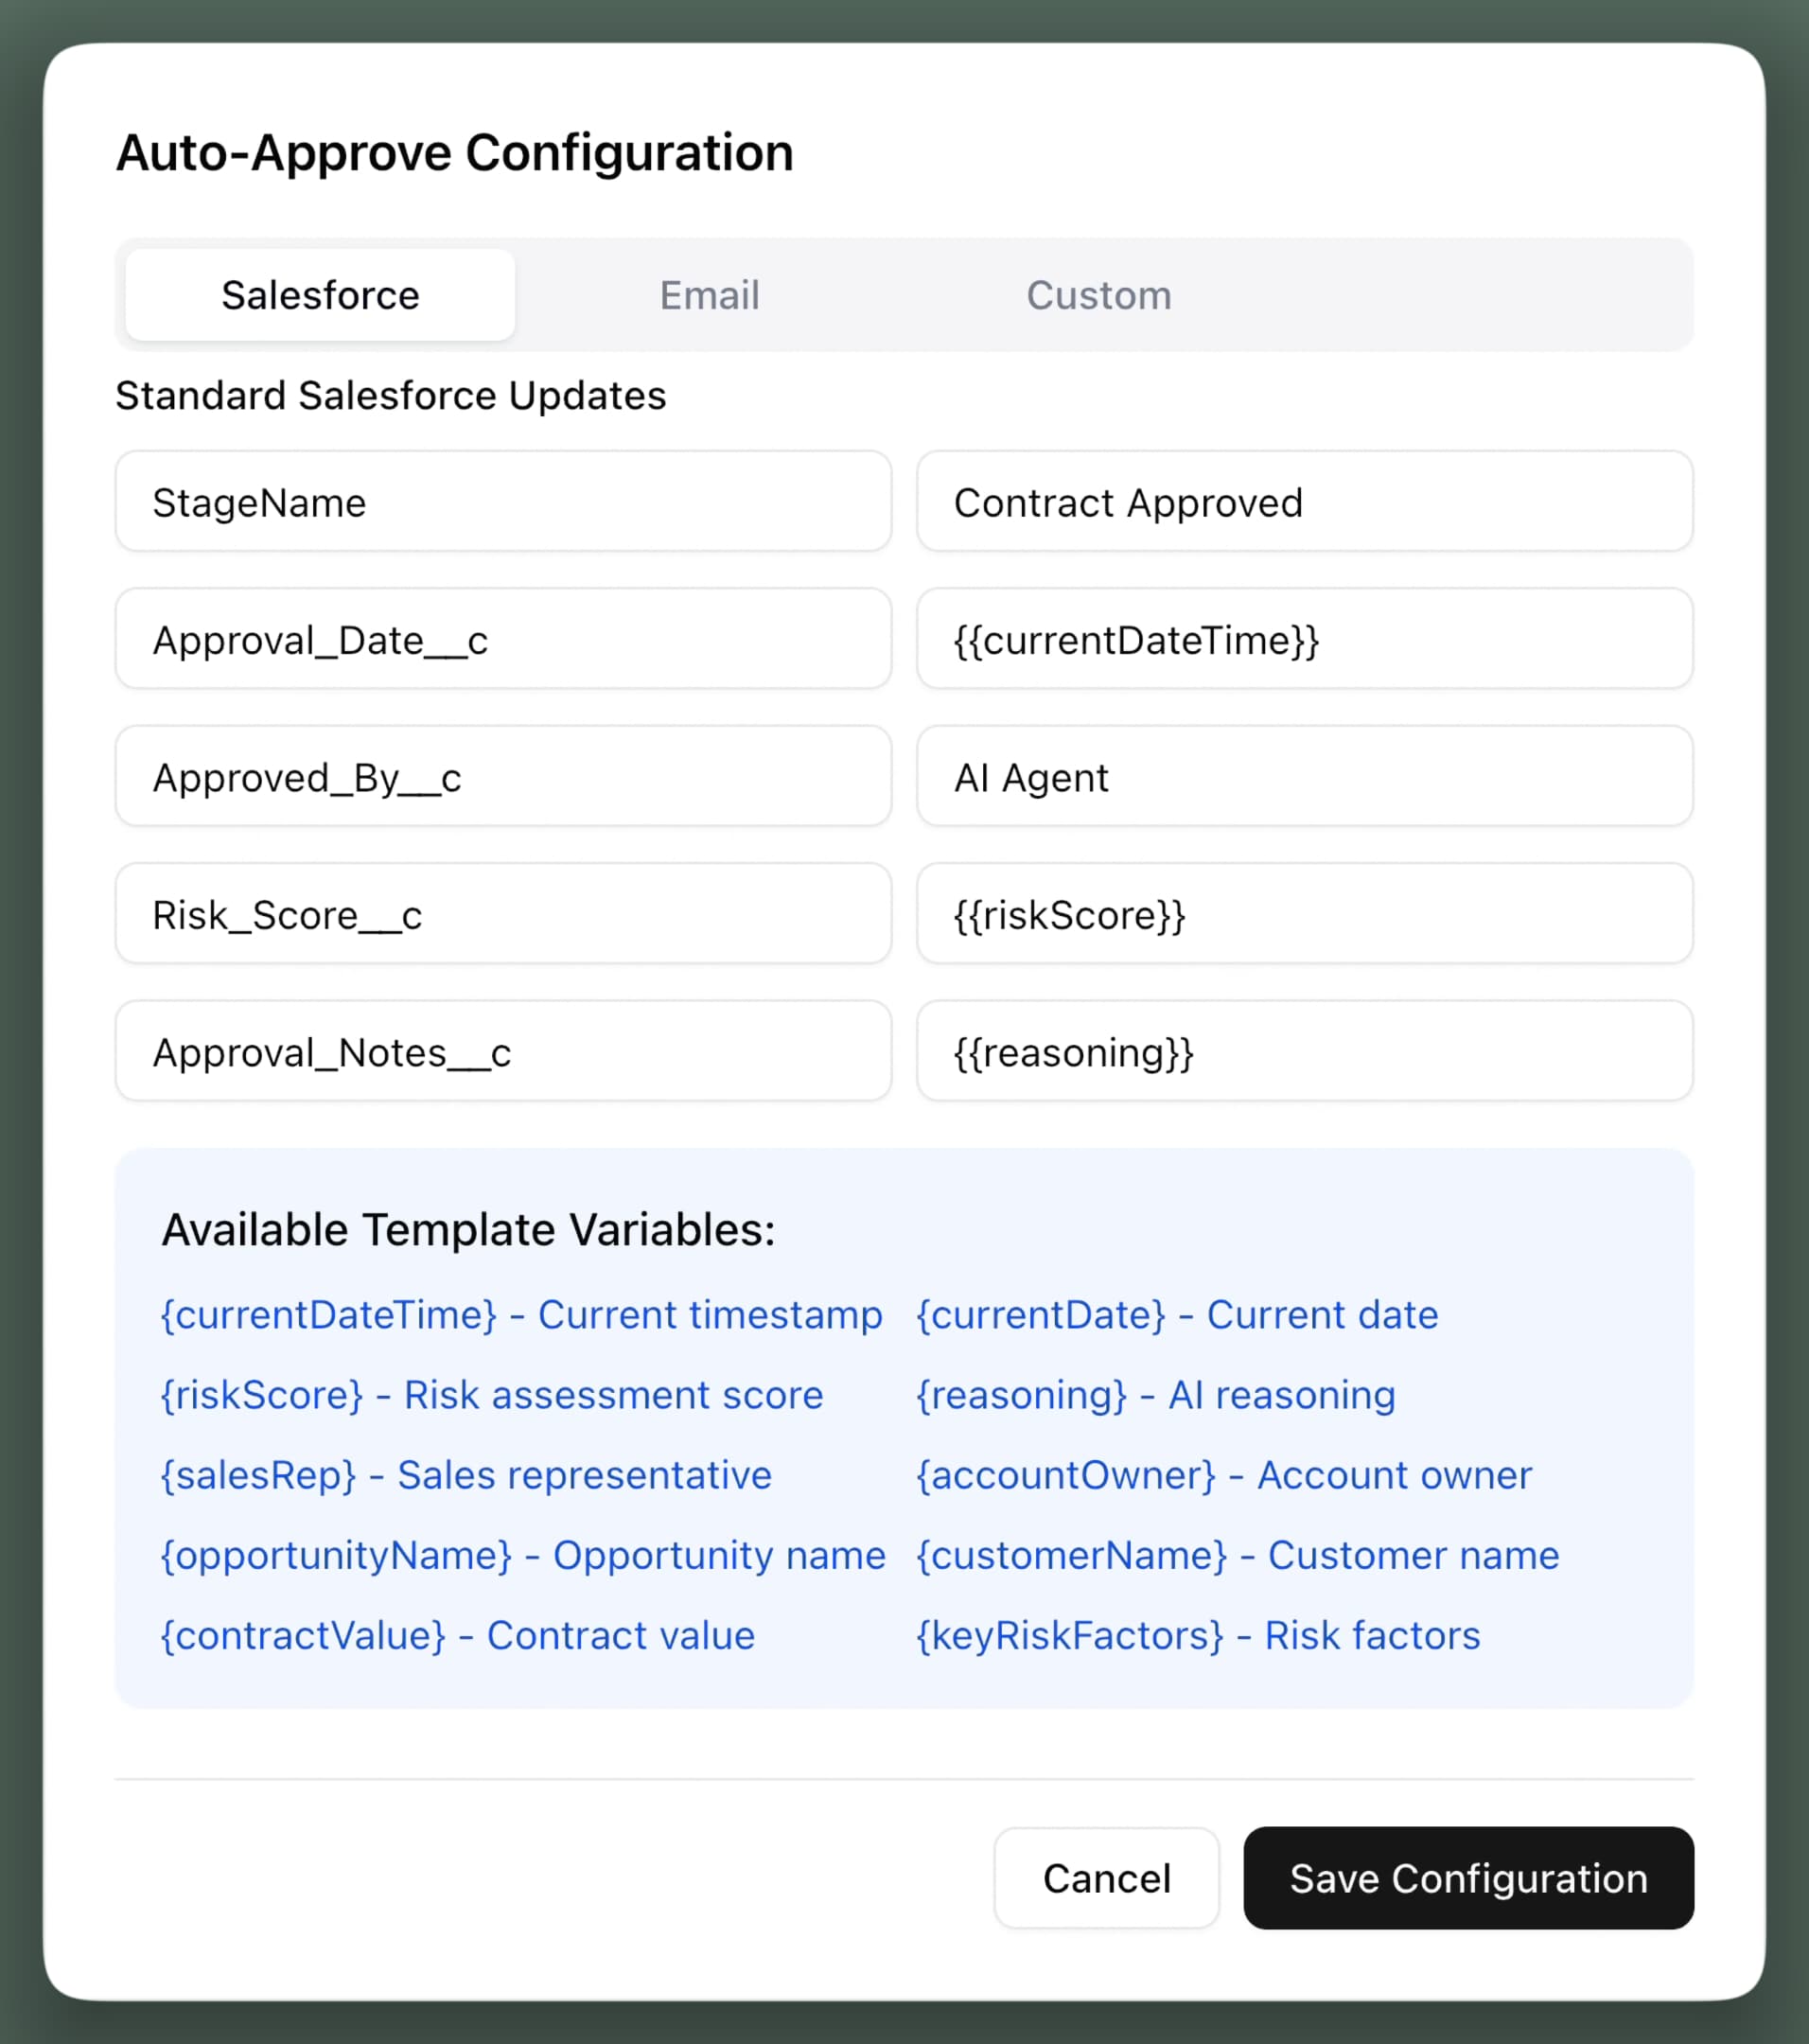Edit the Contract Approved value field
Screen dimensions: 1809x2044
[1304, 501]
